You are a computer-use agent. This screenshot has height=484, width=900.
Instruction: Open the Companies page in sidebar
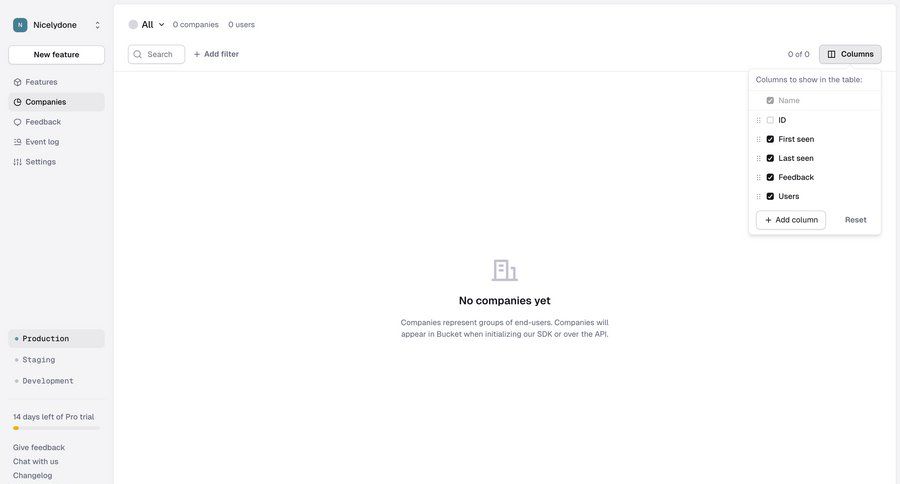point(46,102)
